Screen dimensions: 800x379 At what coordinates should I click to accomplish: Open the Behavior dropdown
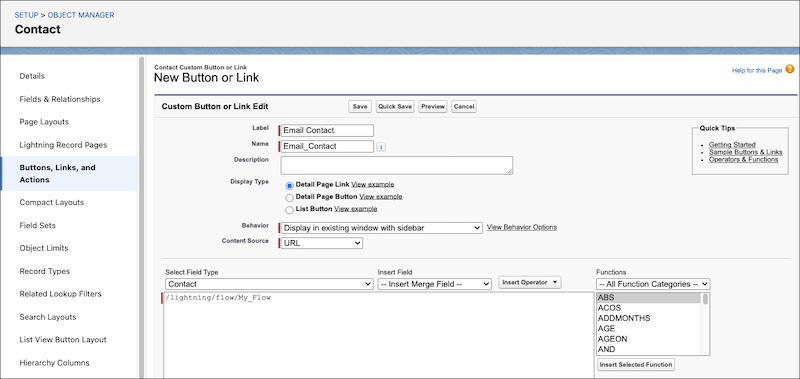click(x=381, y=228)
